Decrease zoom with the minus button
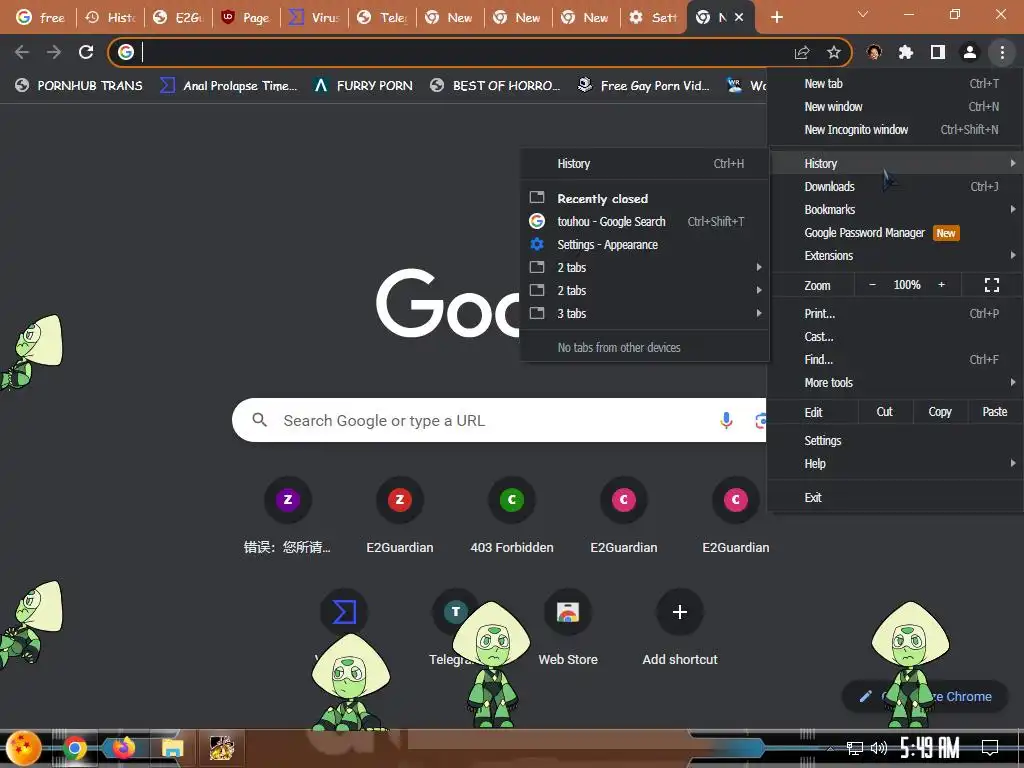 coord(872,285)
